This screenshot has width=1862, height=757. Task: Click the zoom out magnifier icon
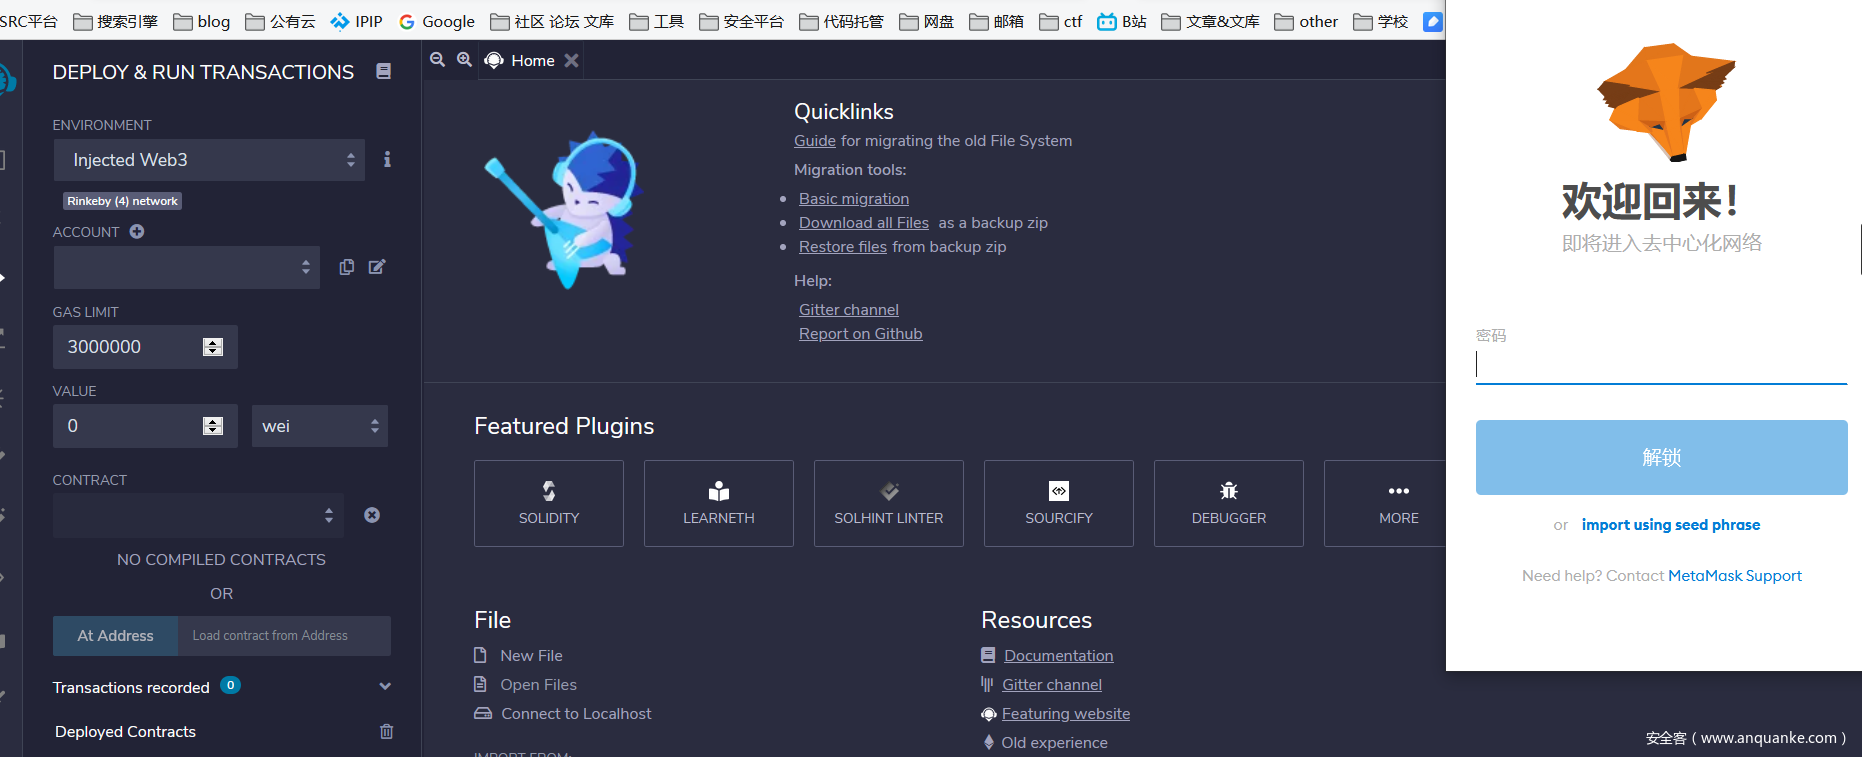tap(437, 60)
